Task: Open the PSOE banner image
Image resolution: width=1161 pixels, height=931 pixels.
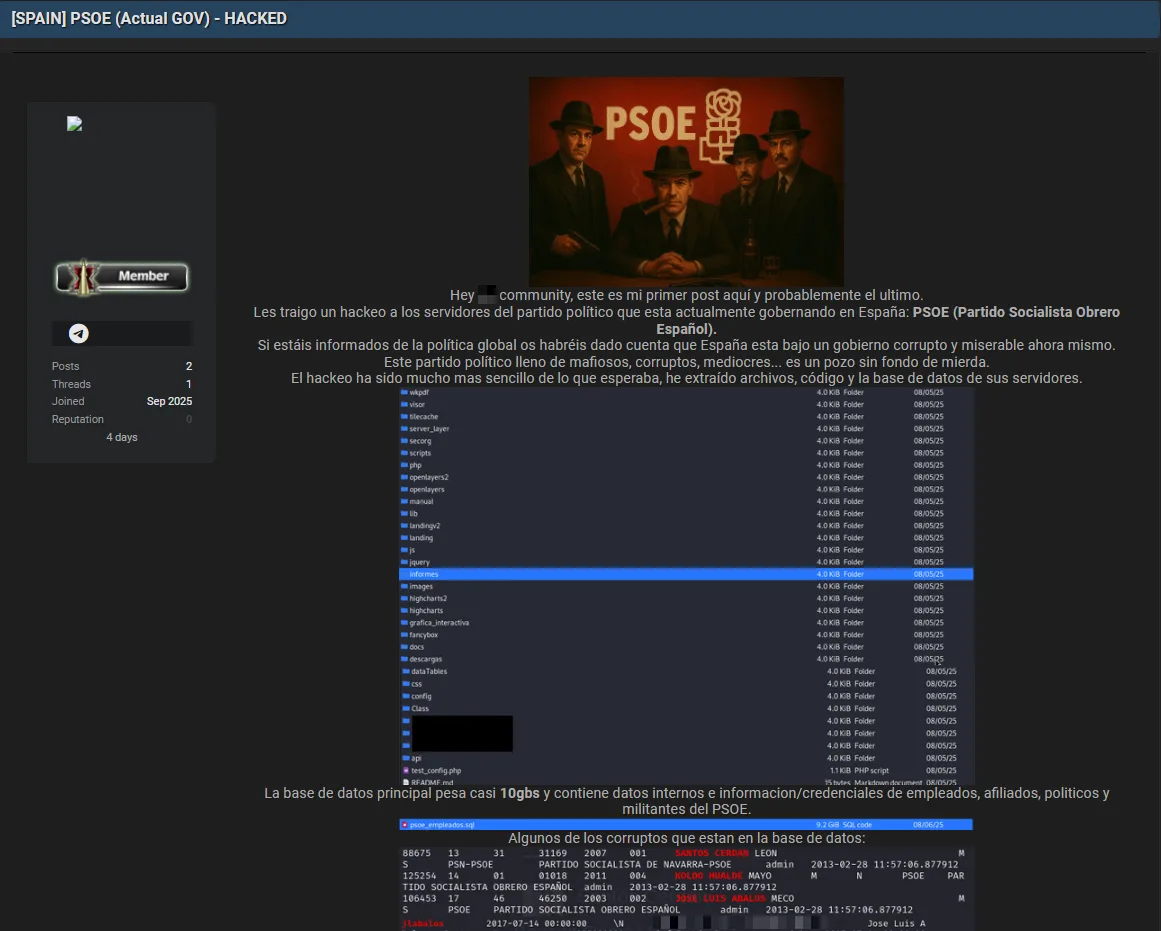Action: click(686, 182)
